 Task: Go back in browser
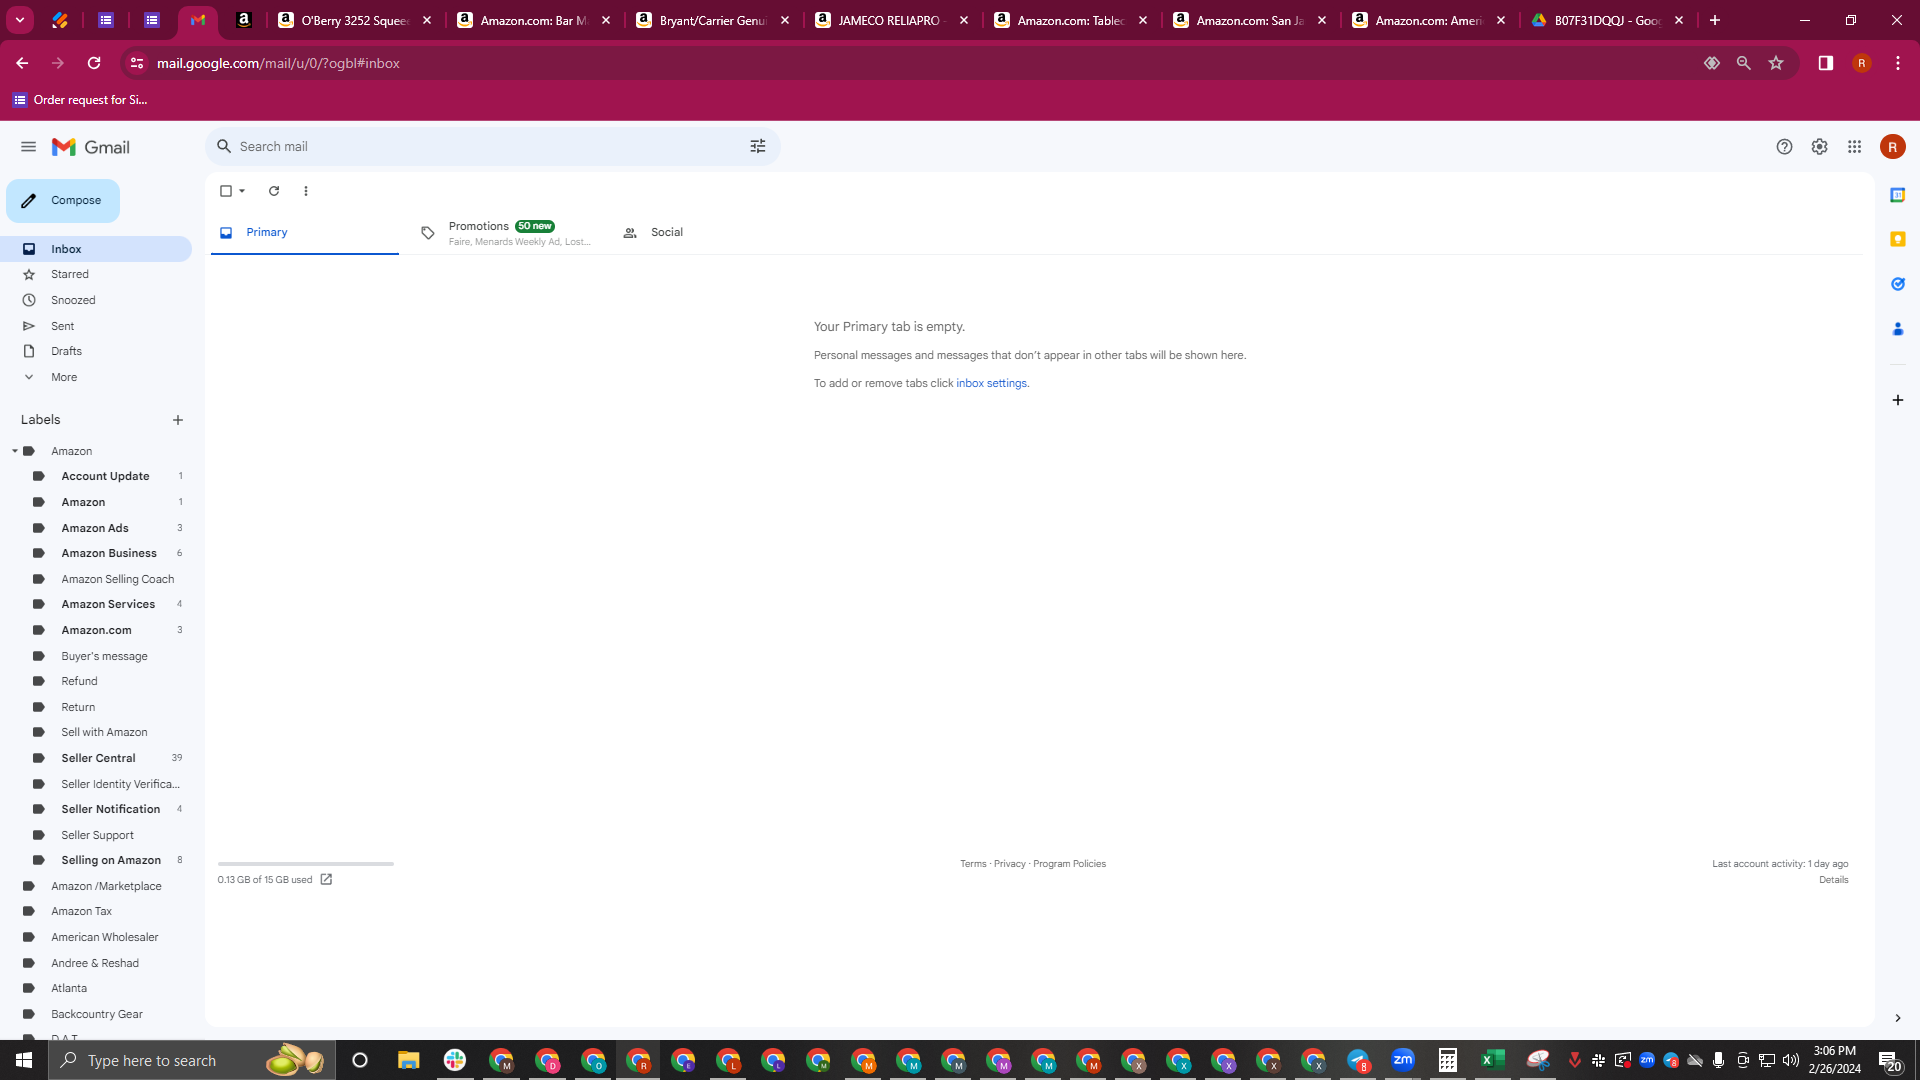tap(22, 63)
